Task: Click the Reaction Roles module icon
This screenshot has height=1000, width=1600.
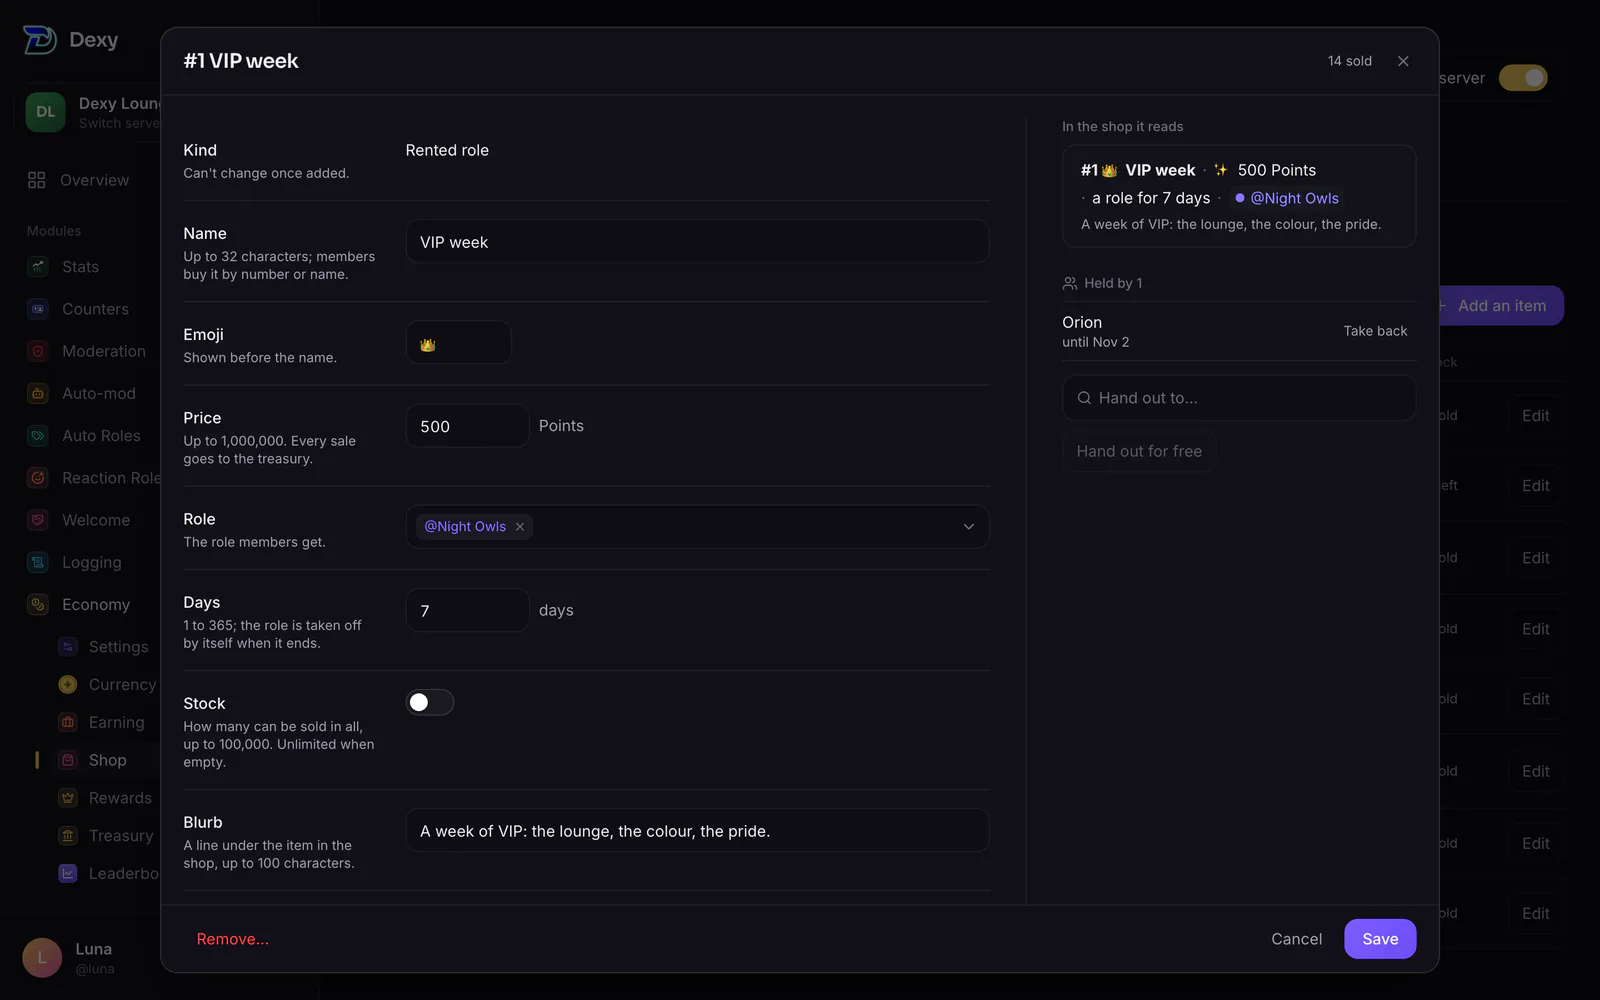Action: point(38,478)
